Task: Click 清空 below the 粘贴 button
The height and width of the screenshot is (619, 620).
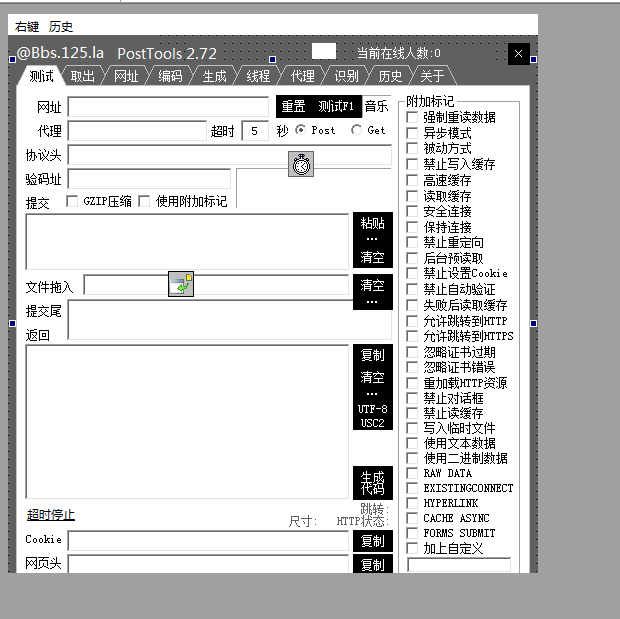Action: (x=372, y=257)
